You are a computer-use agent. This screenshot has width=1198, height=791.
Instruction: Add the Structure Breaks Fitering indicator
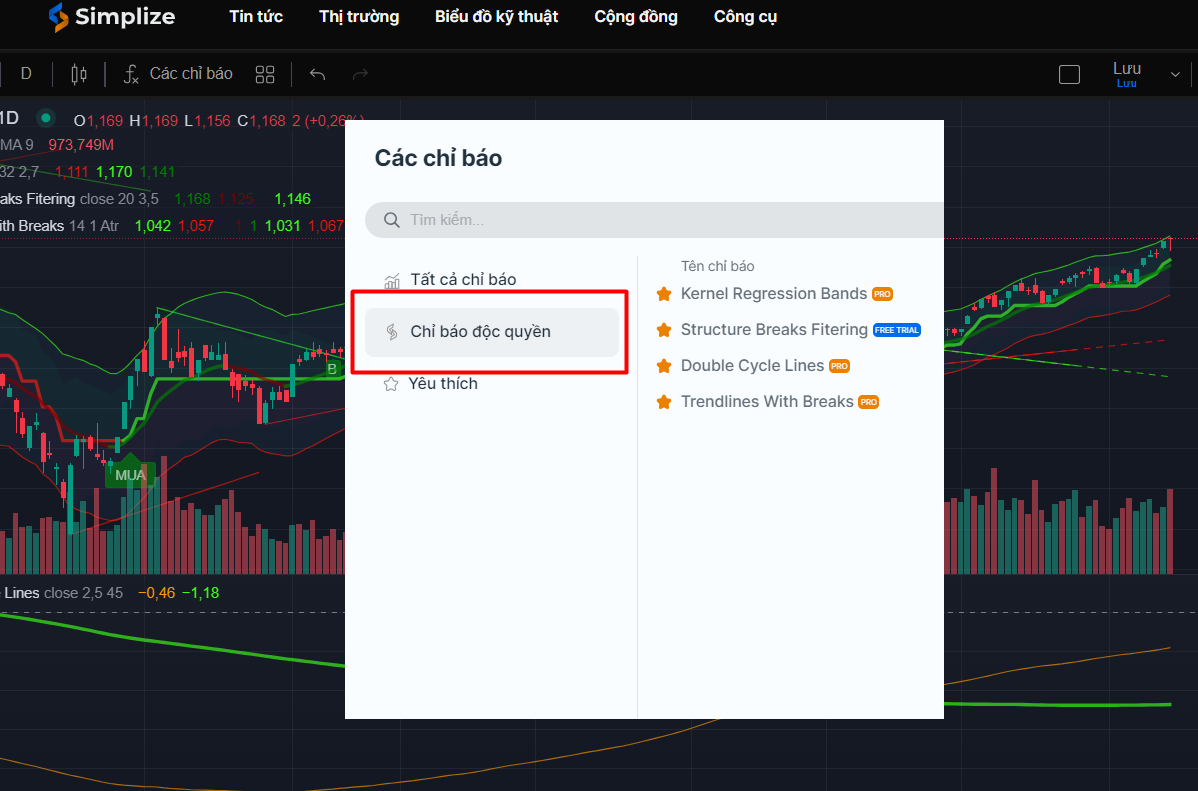pyautogui.click(x=774, y=330)
